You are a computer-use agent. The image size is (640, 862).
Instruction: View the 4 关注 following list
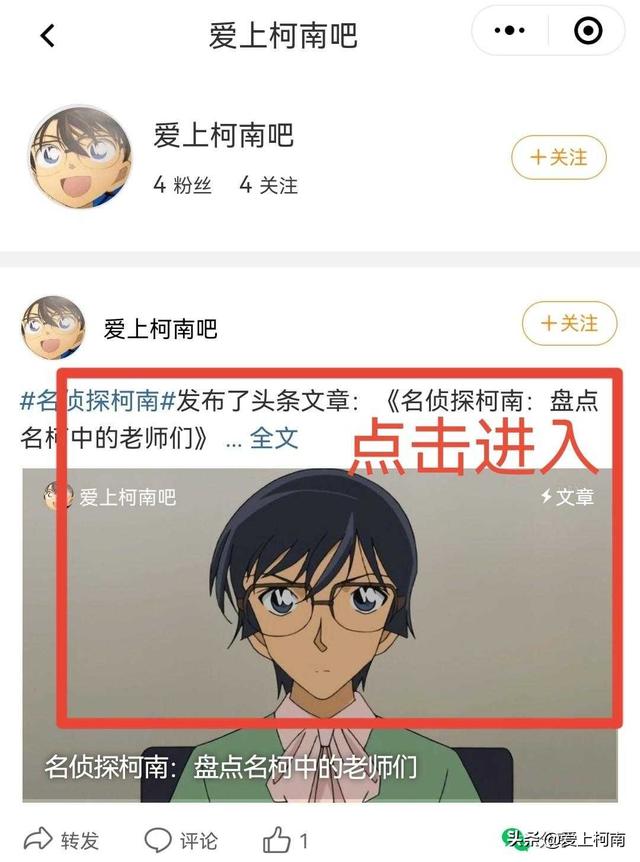pos(268,185)
